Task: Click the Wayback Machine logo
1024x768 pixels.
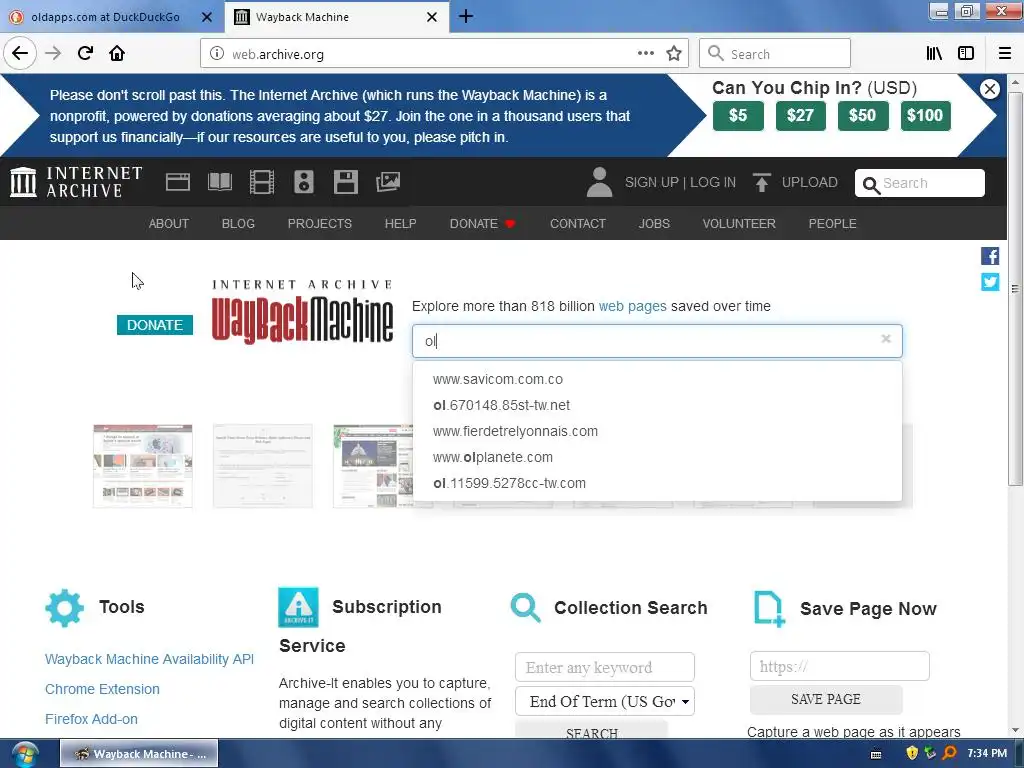Action: [302, 311]
